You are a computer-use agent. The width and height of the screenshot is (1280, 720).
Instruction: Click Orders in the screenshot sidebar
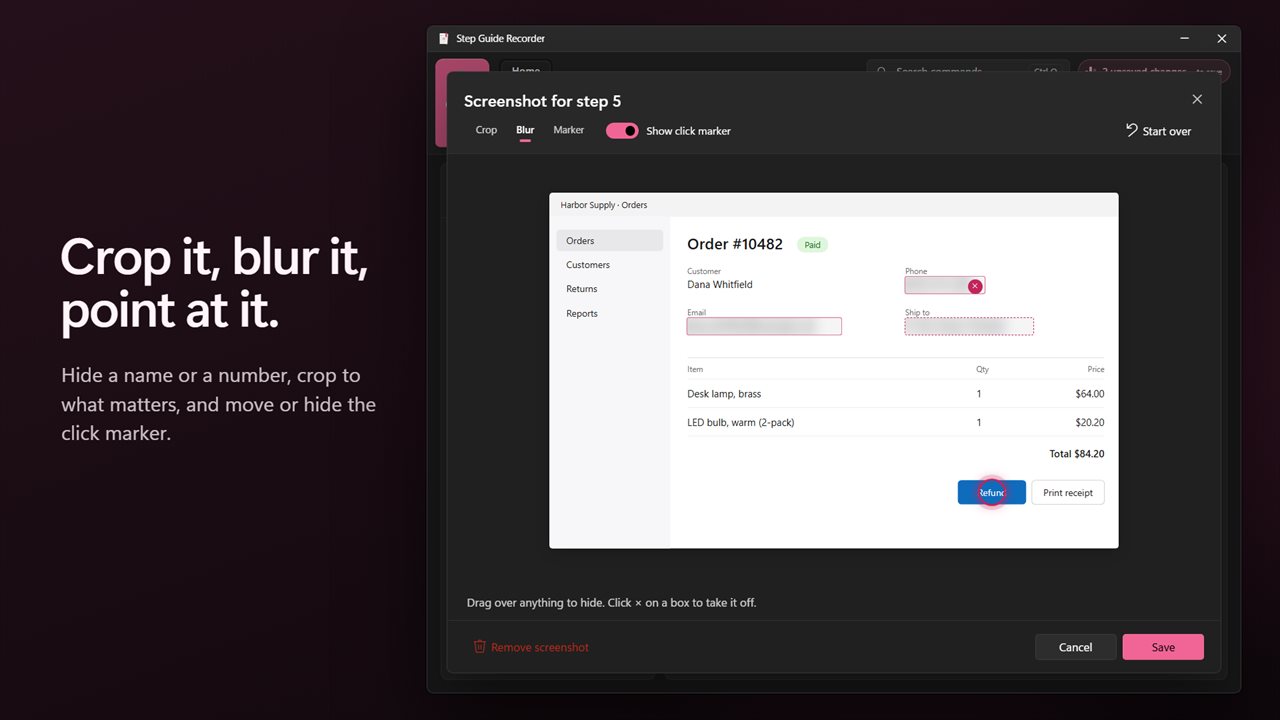pos(610,241)
